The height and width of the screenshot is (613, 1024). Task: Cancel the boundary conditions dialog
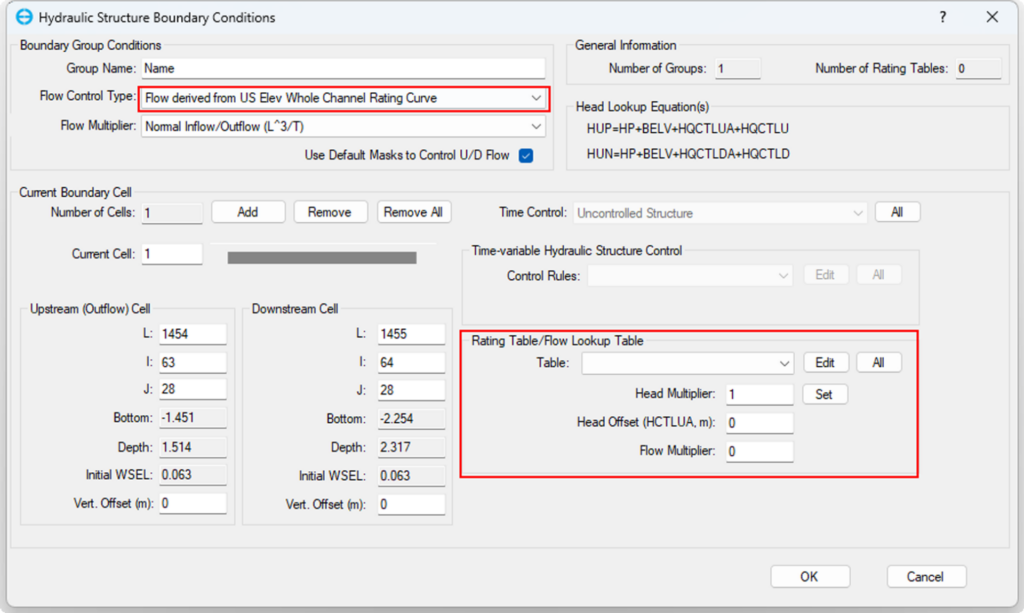pyautogui.click(x=925, y=576)
